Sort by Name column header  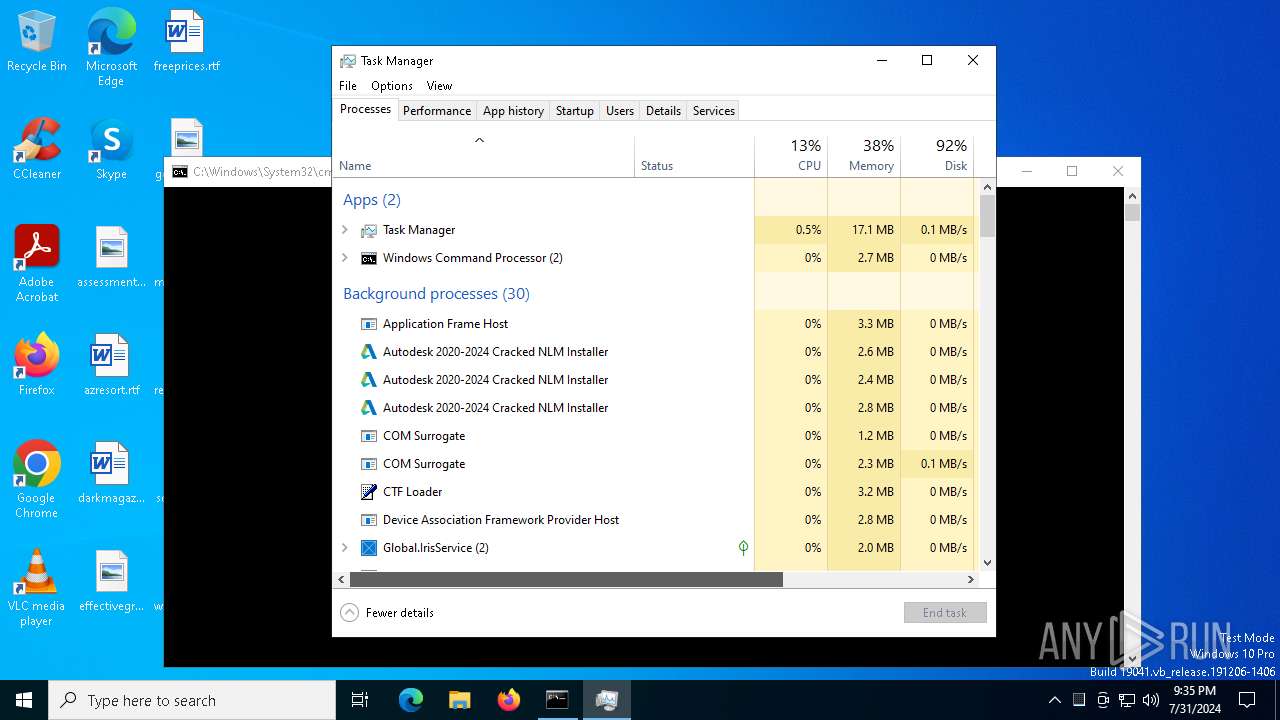[x=484, y=155]
